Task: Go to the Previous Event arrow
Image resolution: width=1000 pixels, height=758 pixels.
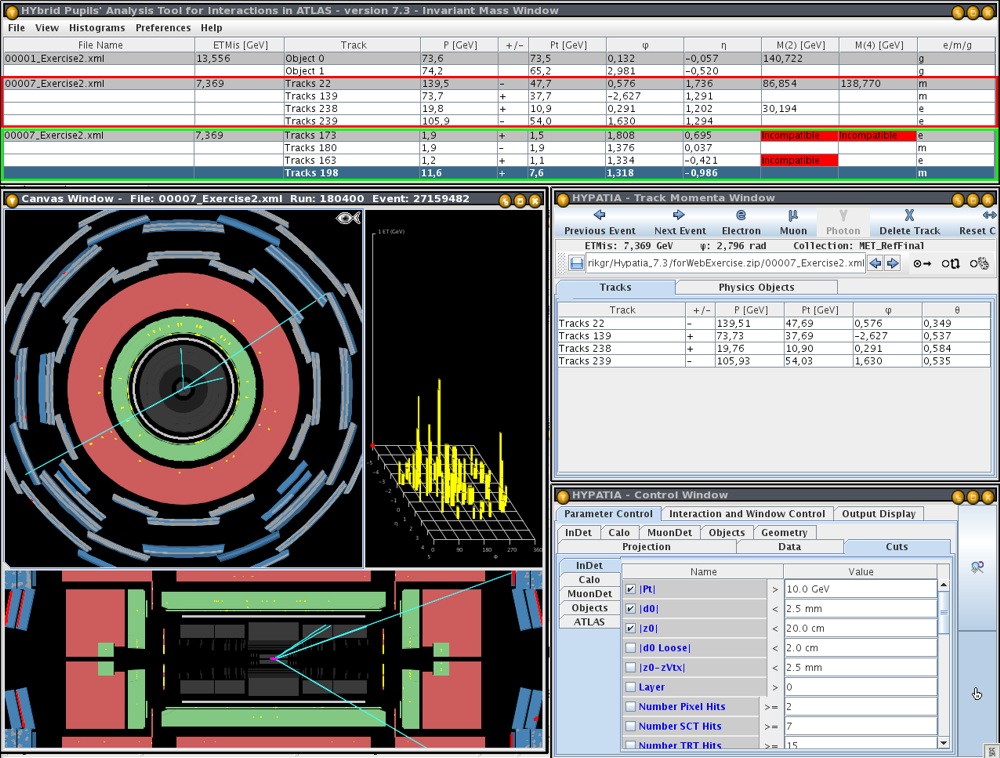Action: pos(599,215)
